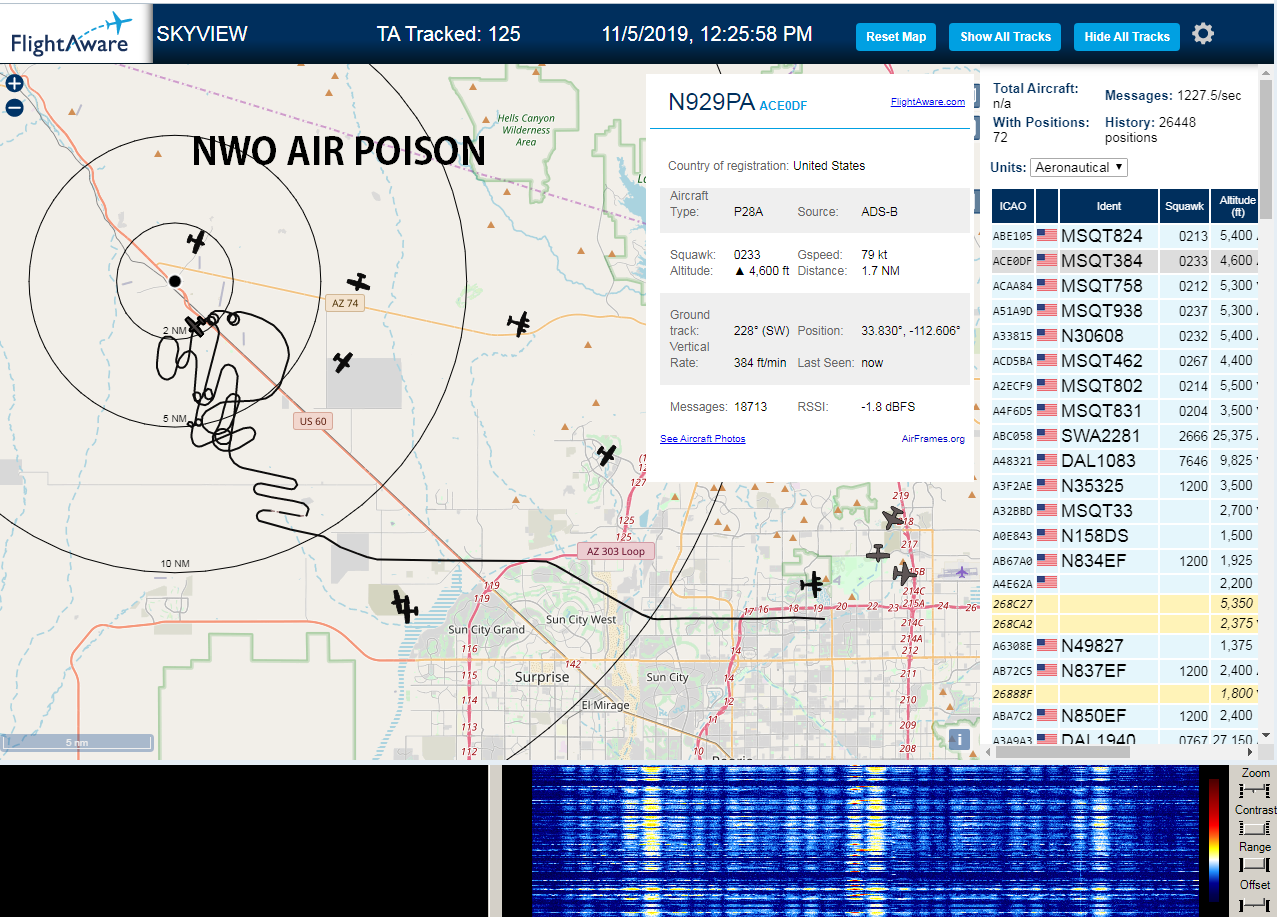Click the Reset Map button

click(896, 37)
